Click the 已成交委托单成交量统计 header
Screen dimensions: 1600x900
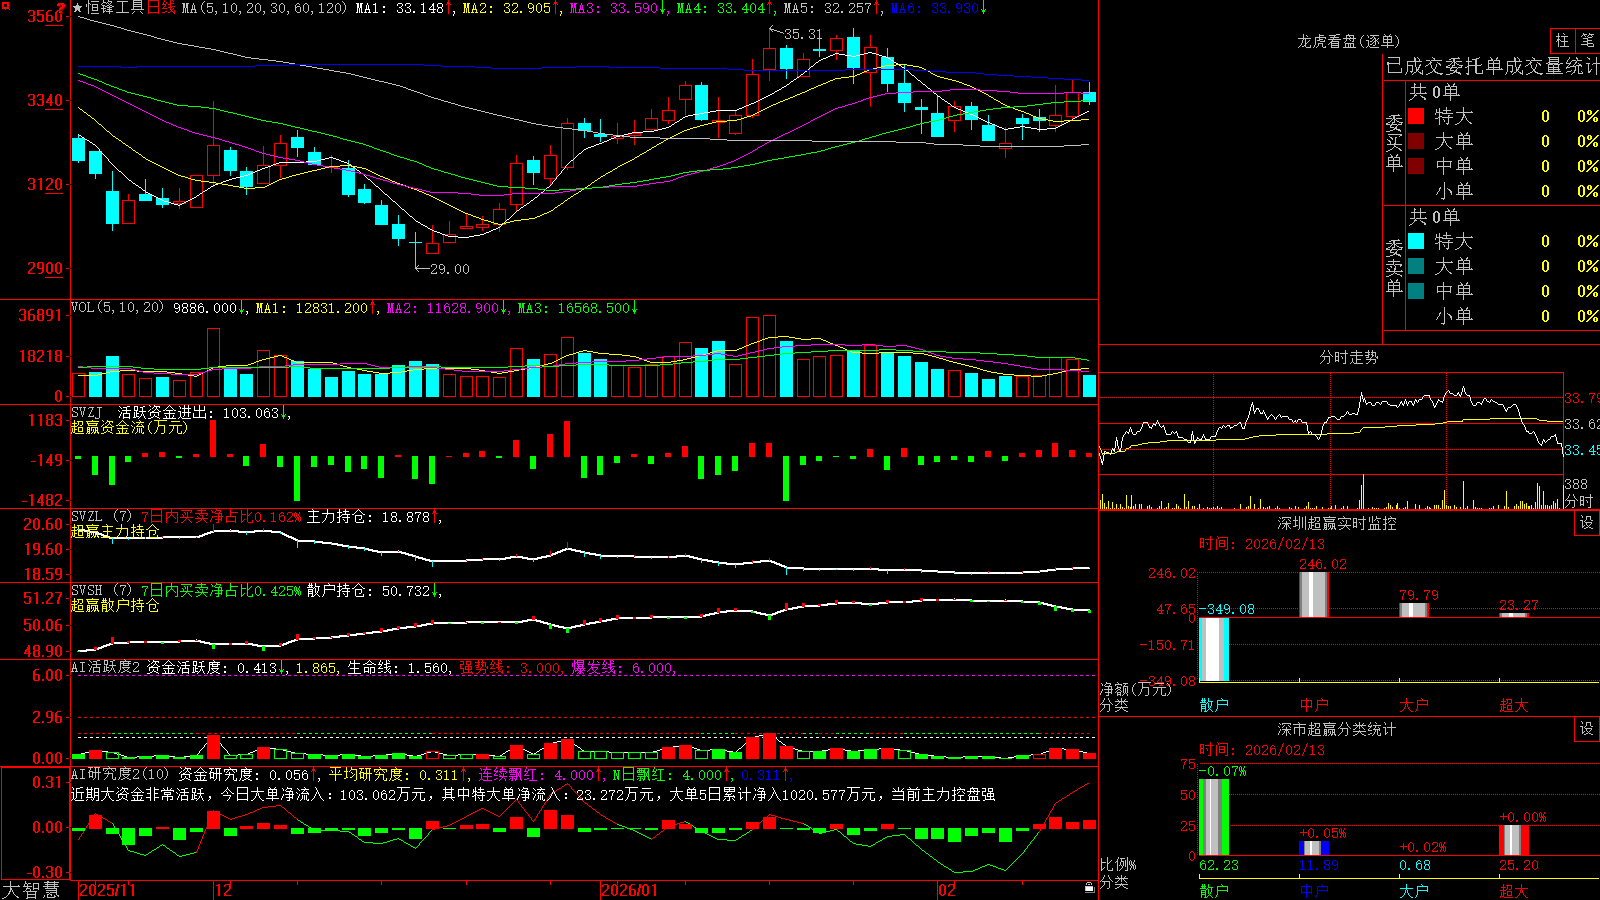click(x=1492, y=66)
